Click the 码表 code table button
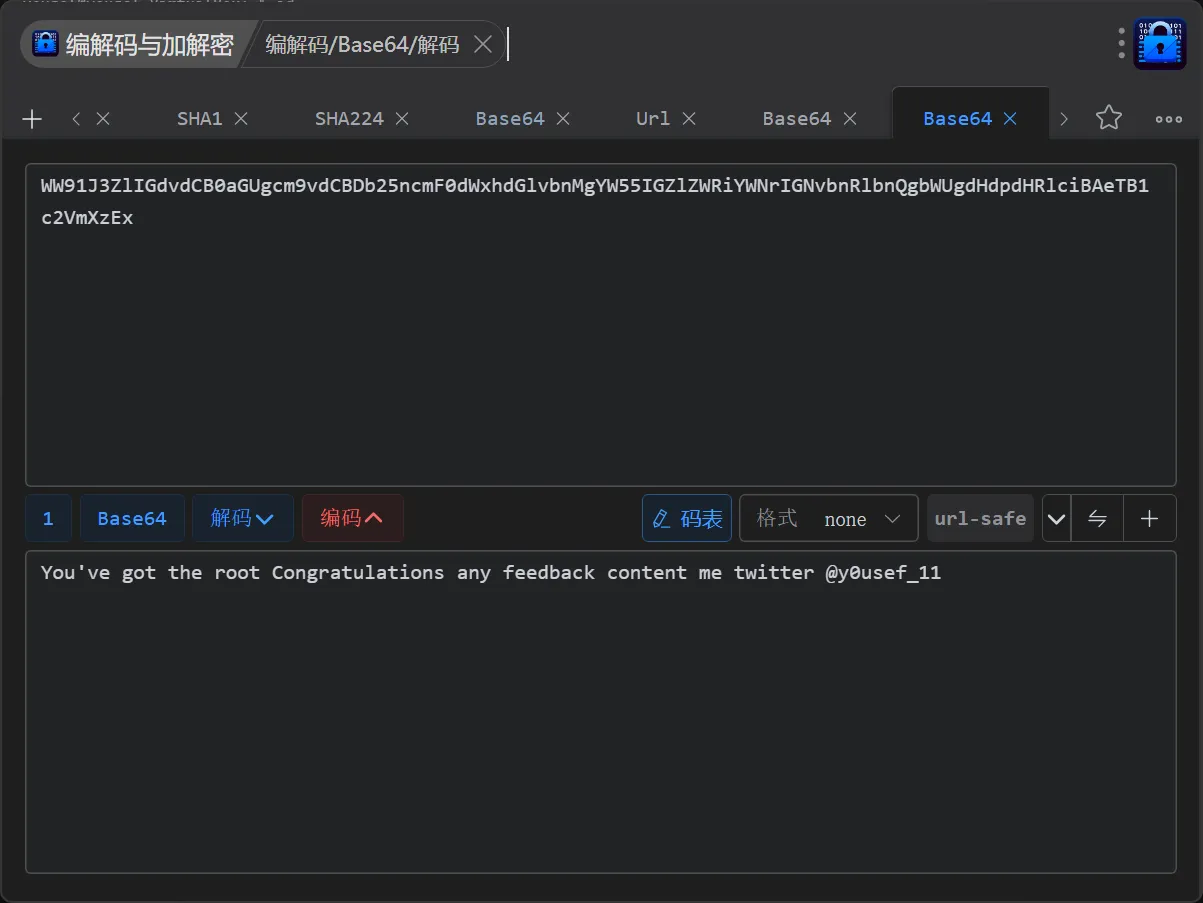 [687, 518]
